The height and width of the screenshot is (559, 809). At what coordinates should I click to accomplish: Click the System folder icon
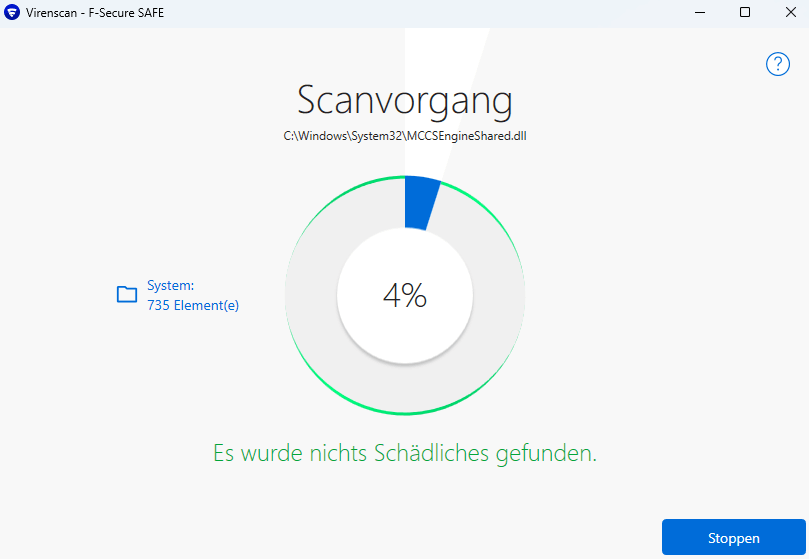[x=127, y=294]
